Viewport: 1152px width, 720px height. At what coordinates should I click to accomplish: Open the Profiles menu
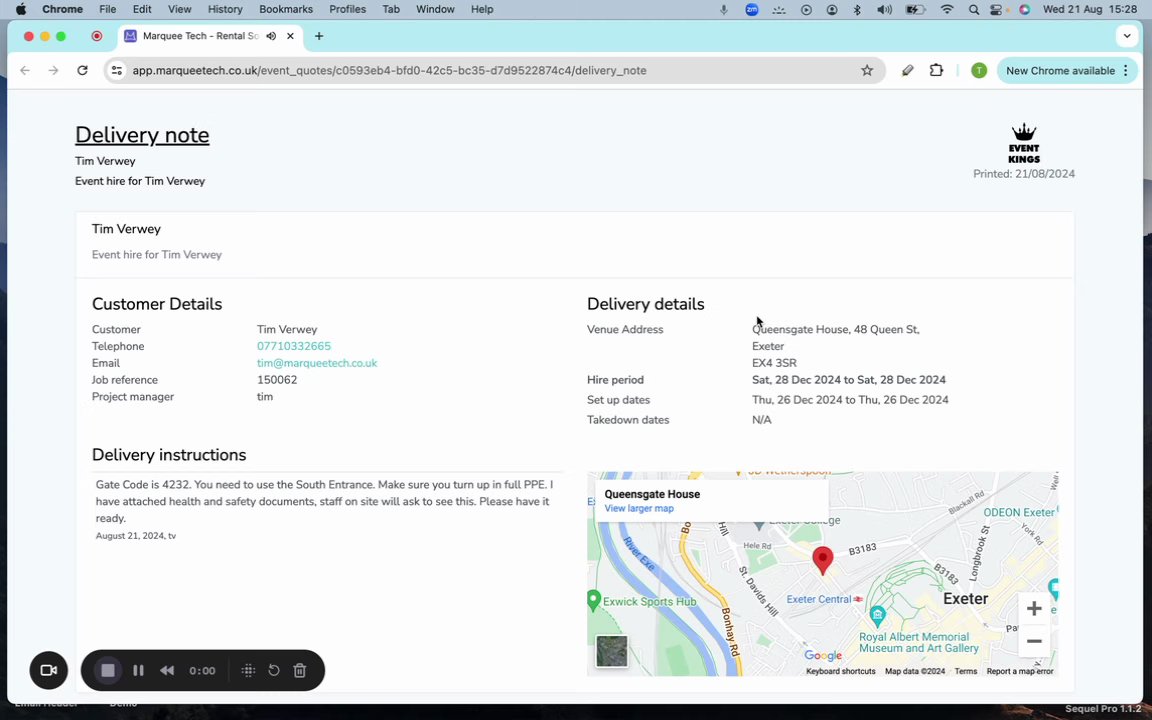348,10
